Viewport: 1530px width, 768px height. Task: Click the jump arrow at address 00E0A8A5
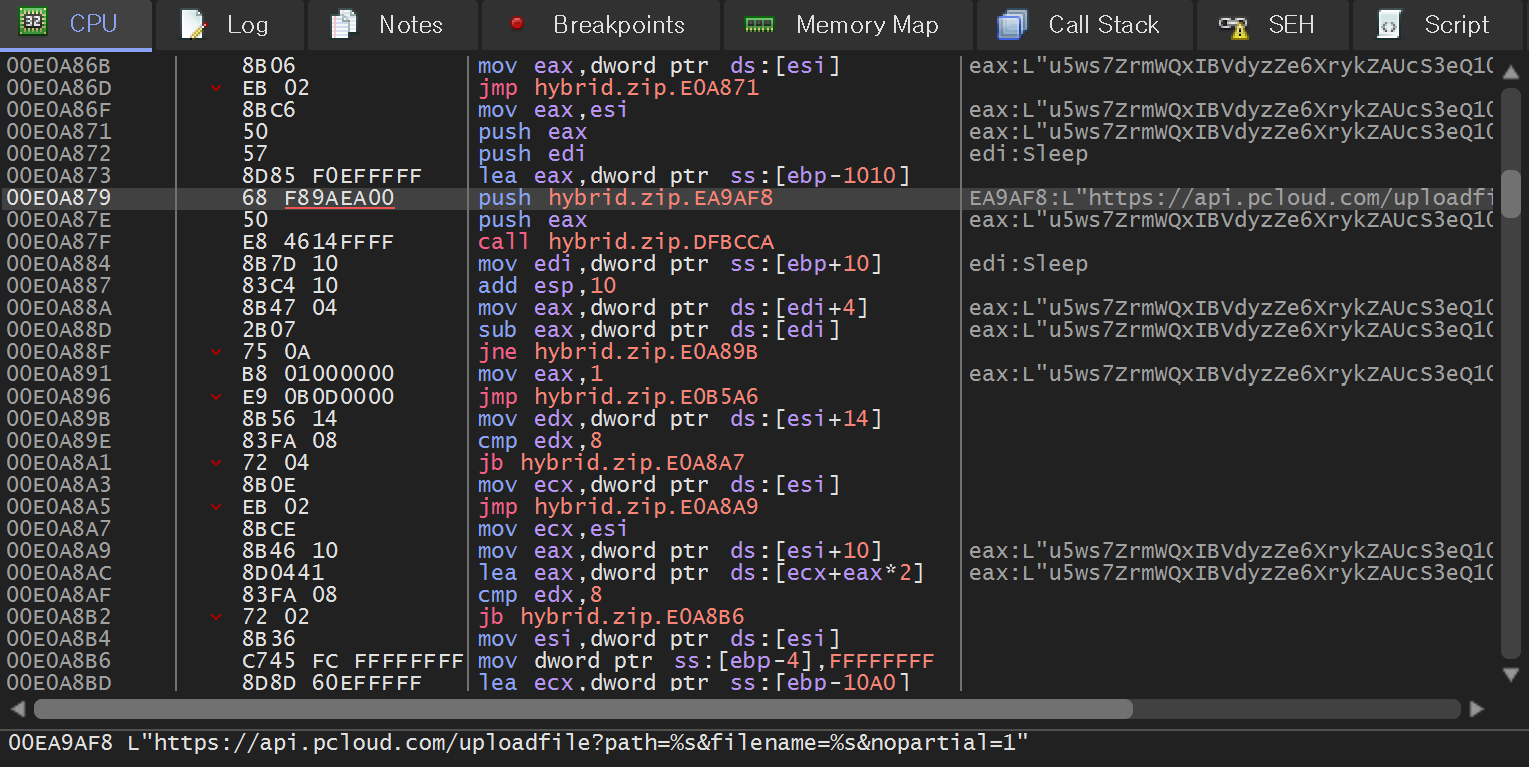click(216, 507)
